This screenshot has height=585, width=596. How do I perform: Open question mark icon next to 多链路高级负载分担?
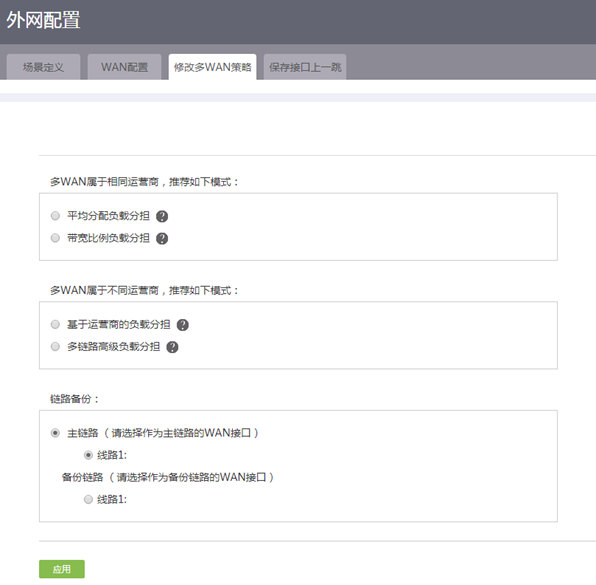(172, 347)
